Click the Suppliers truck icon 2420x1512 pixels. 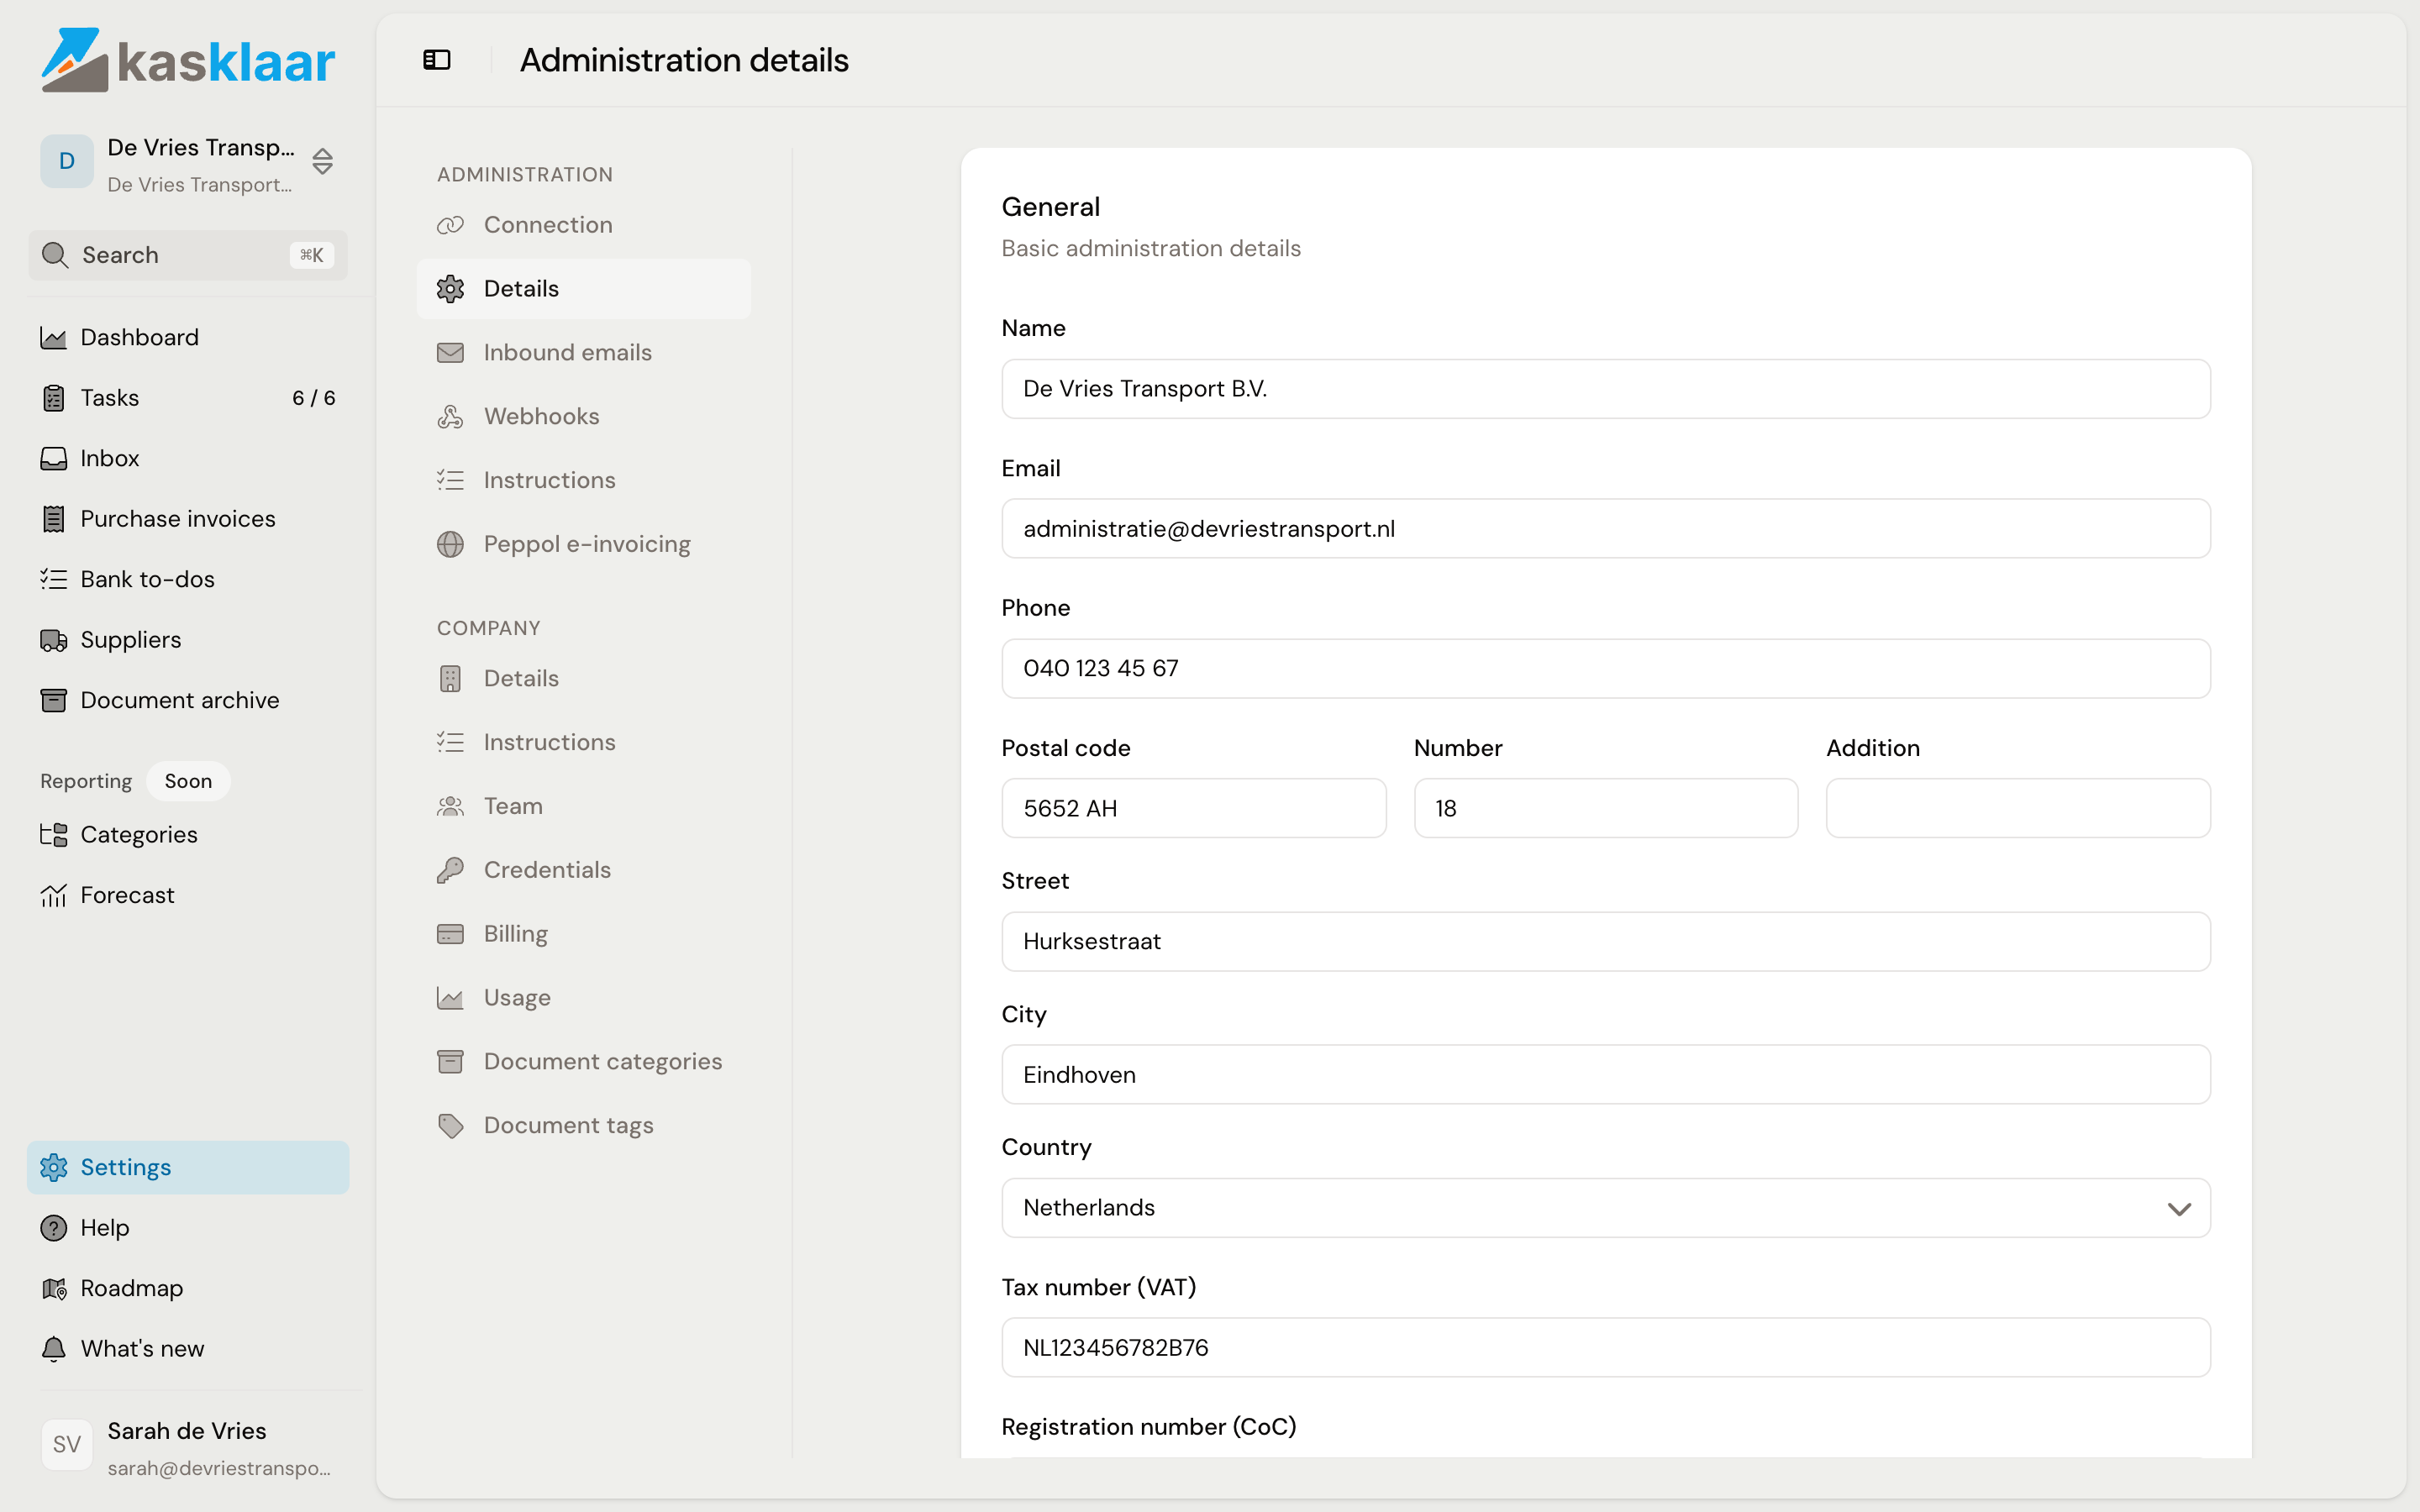pyautogui.click(x=53, y=640)
